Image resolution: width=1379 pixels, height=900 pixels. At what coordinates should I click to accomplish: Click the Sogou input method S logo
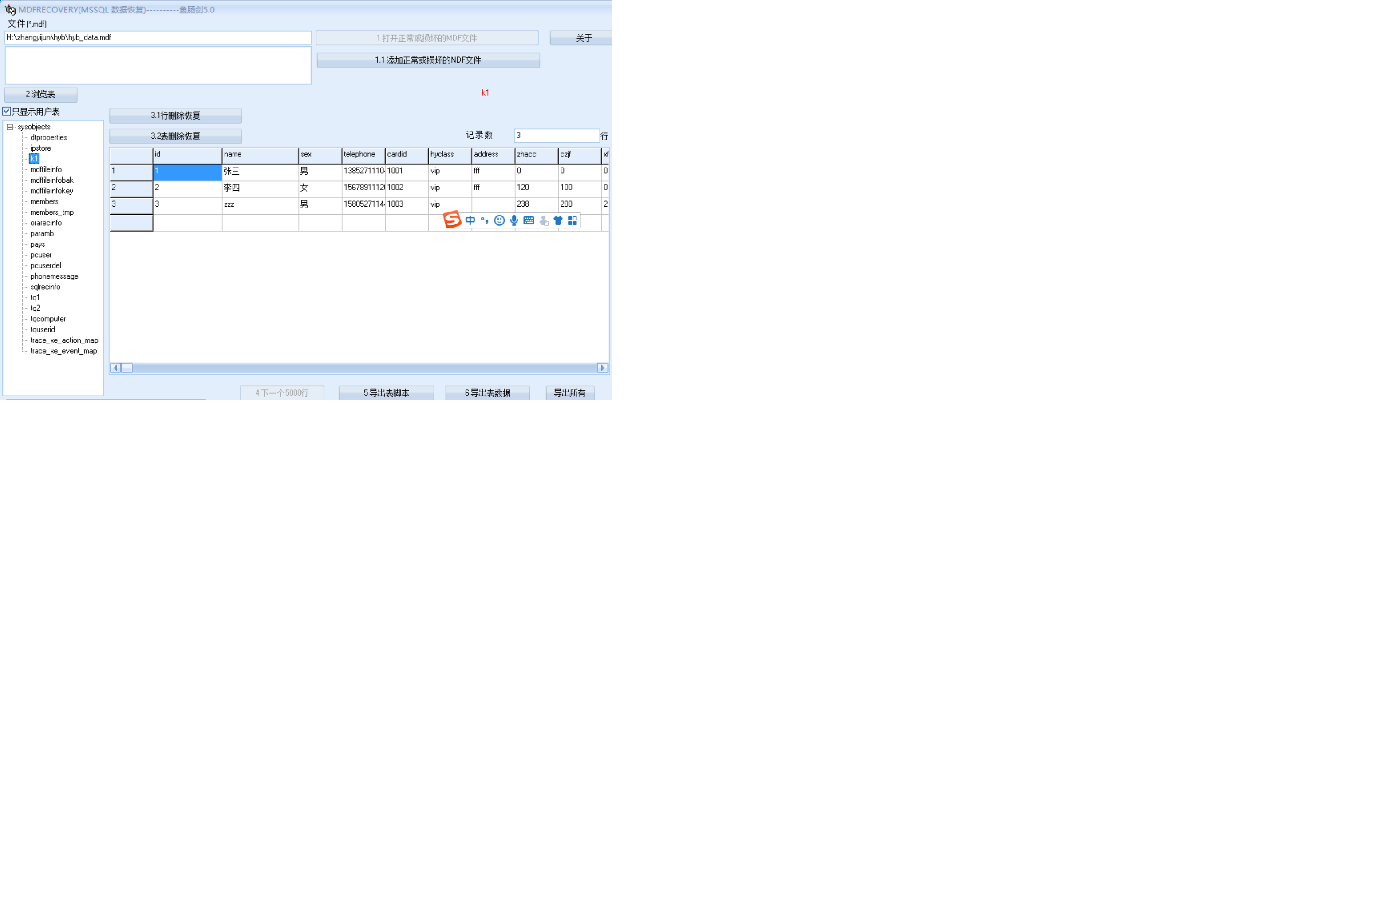point(452,220)
